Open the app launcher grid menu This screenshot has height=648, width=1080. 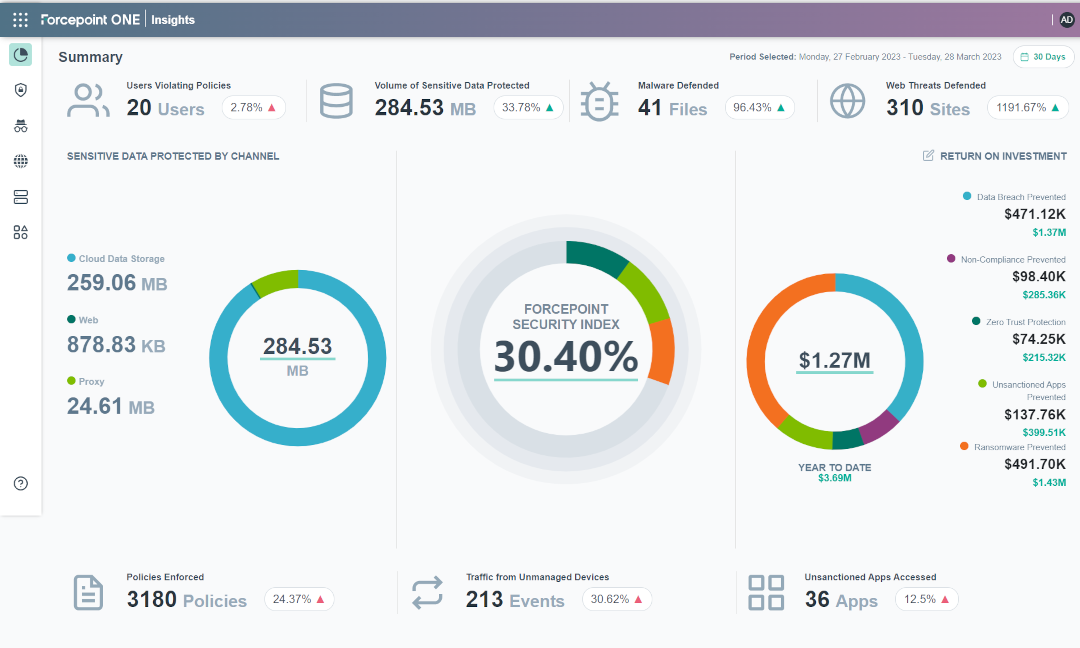tap(20, 20)
